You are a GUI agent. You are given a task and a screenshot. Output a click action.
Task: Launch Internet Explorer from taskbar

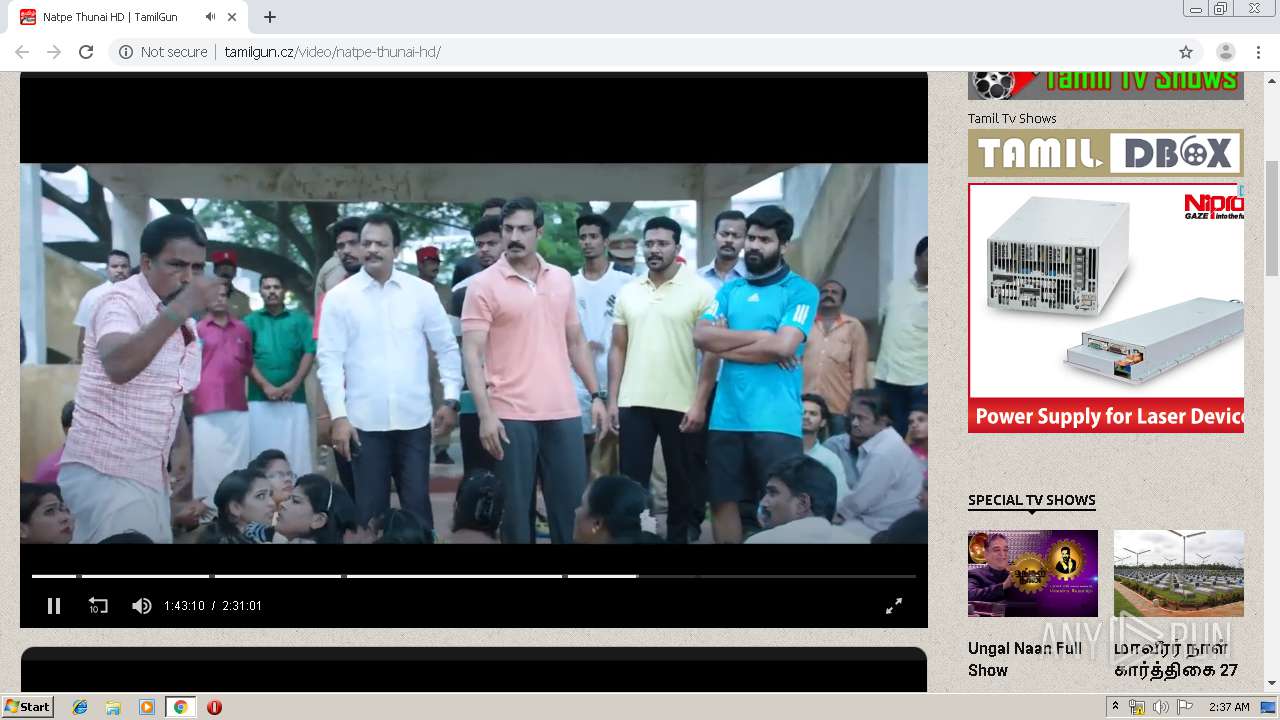80,707
